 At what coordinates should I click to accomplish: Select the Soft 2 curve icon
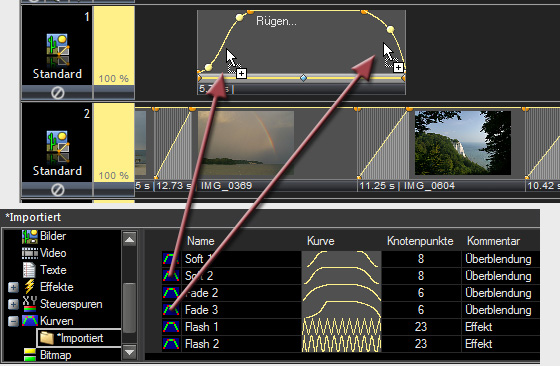[x=171, y=276]
